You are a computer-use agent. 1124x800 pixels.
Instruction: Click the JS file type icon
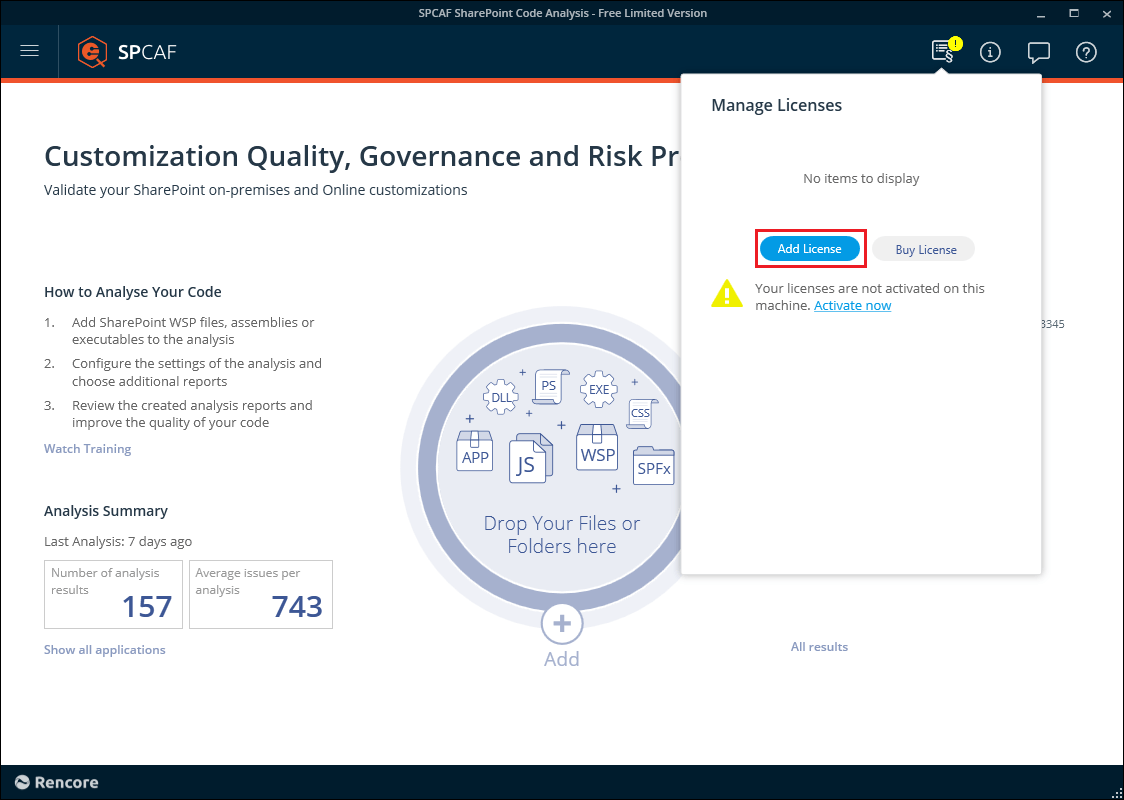click(x=529, y=460)
